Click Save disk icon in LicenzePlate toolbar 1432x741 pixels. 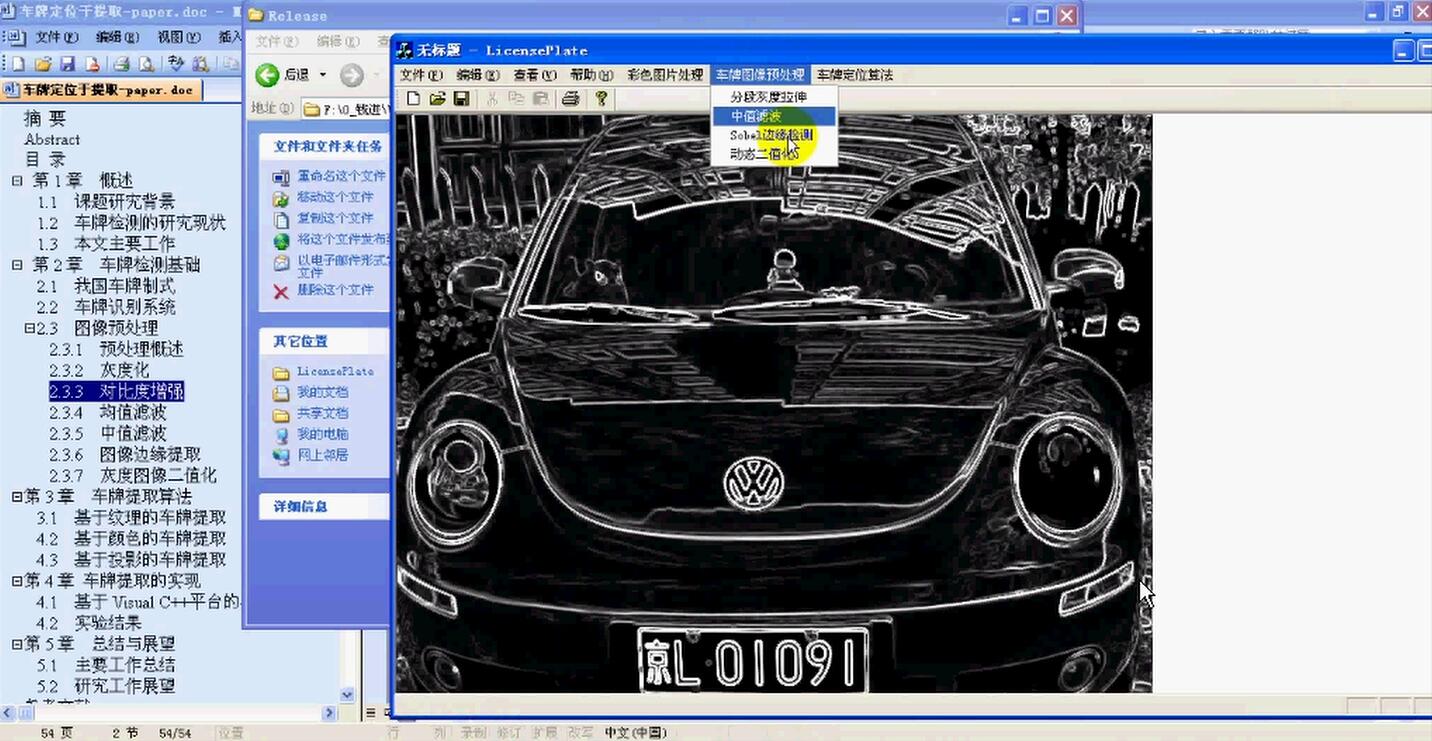coord(461,98)
